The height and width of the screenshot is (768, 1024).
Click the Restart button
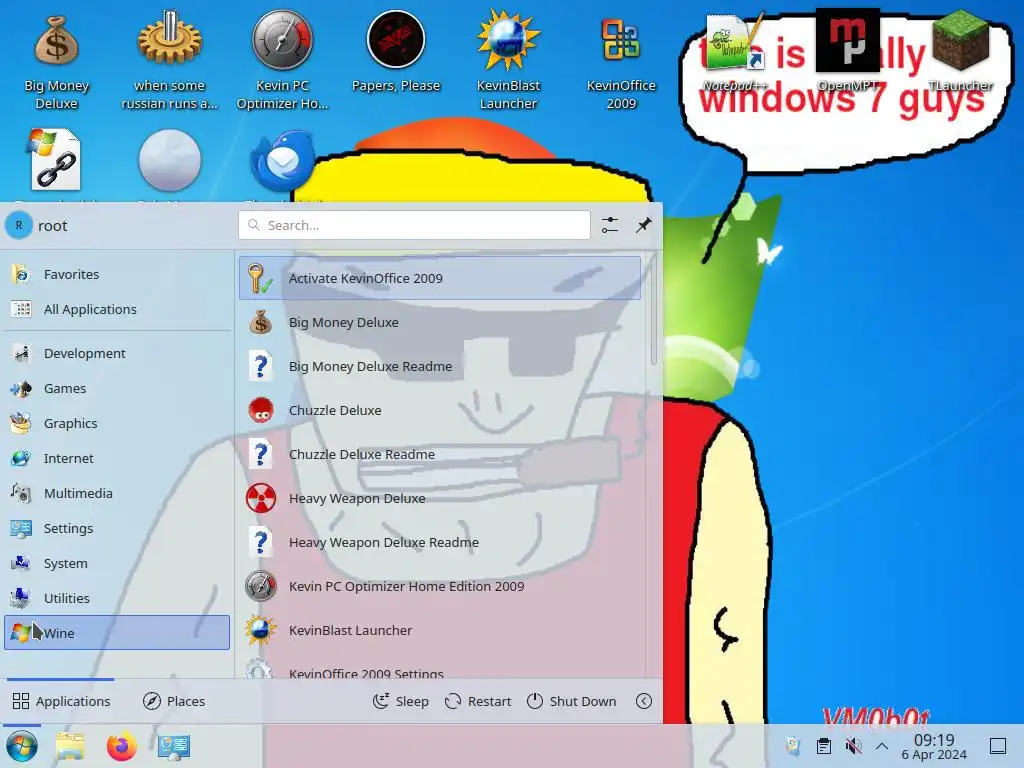(x=478, y=701)
